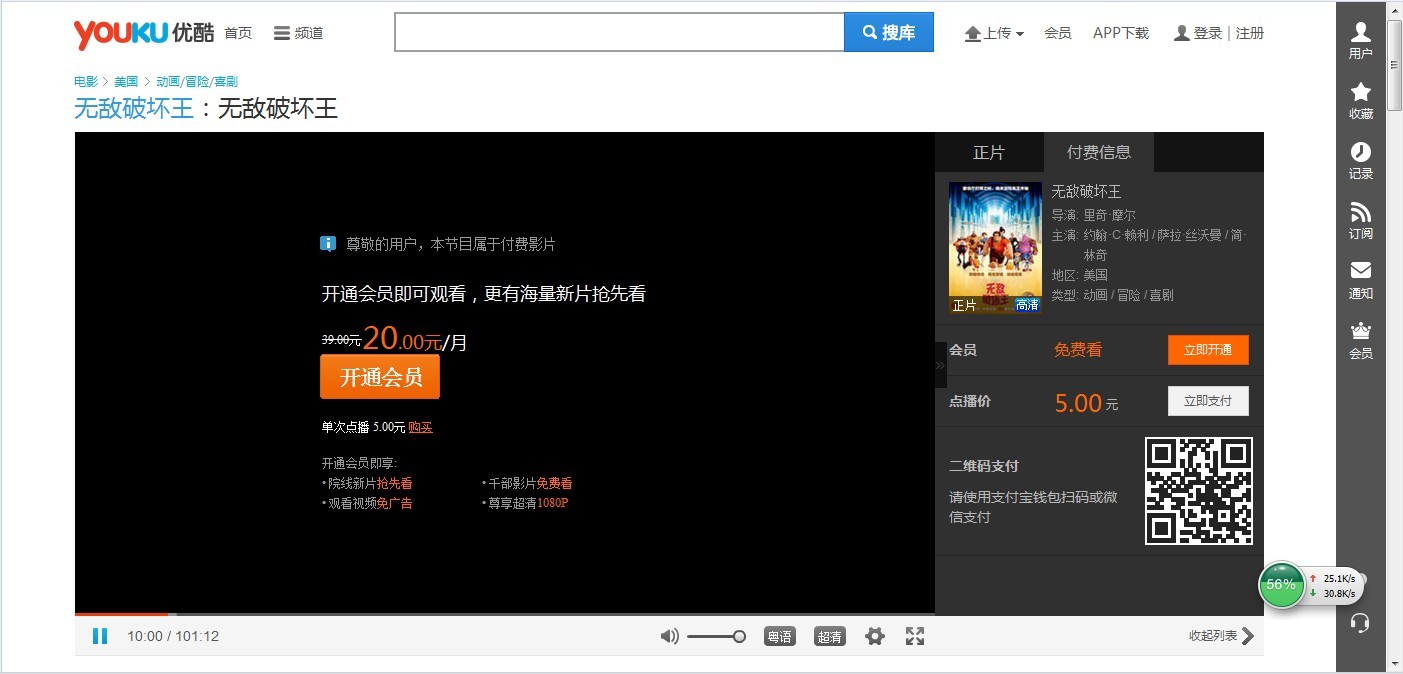Screen dimensions: 1403x674
Task: Open the 会员 link in top navigation
Action: click(x=1058, y=33)
